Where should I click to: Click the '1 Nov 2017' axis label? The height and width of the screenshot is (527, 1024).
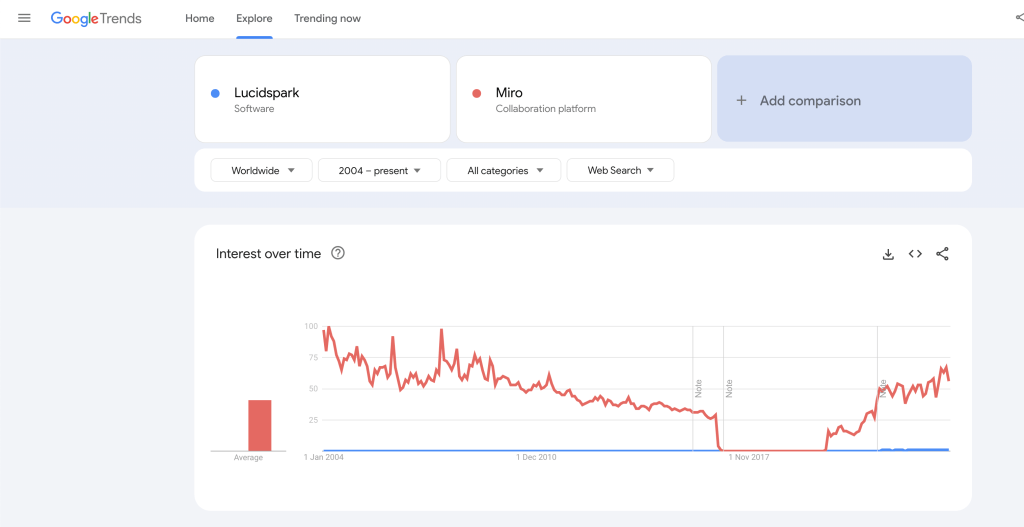tap(749, 457)
